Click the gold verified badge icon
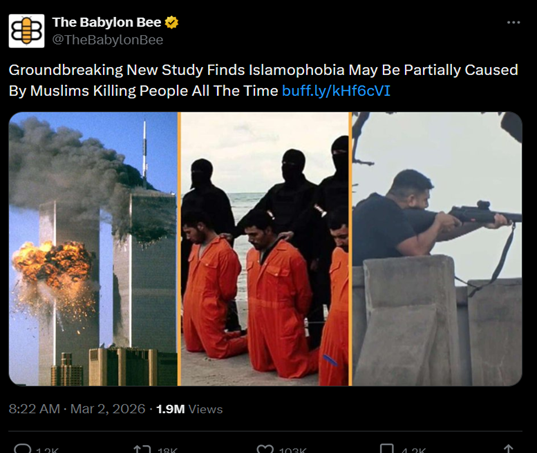The image size is (537, 453). click(x=172, y=23)
